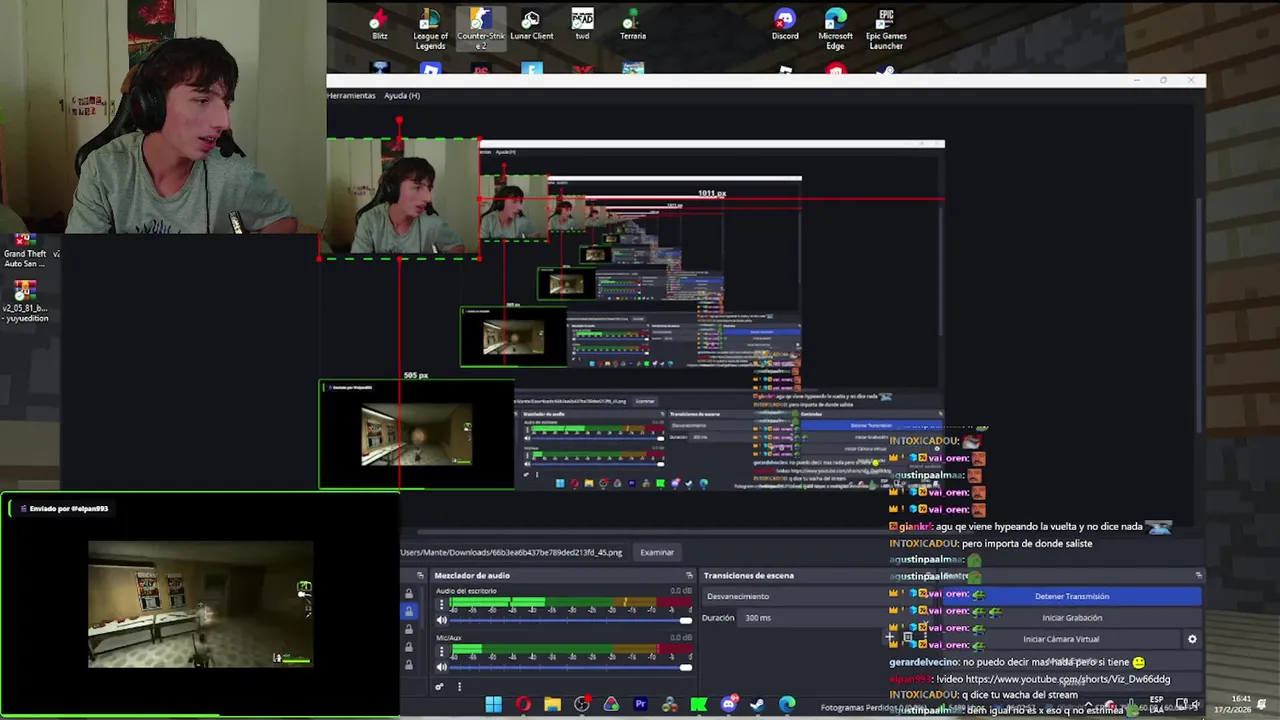Open mixer options menu beside the gear

[459, 686]
